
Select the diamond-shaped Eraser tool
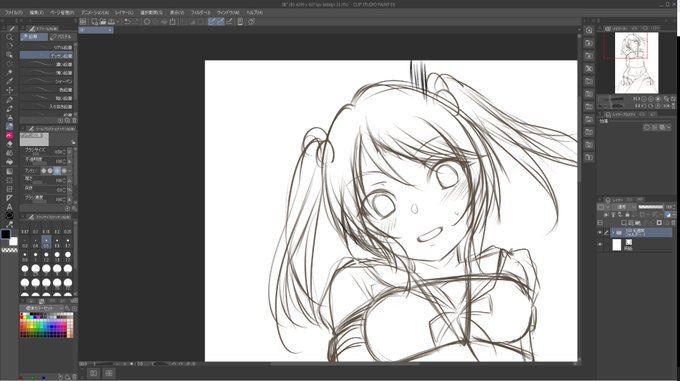(x=9, y=144)
